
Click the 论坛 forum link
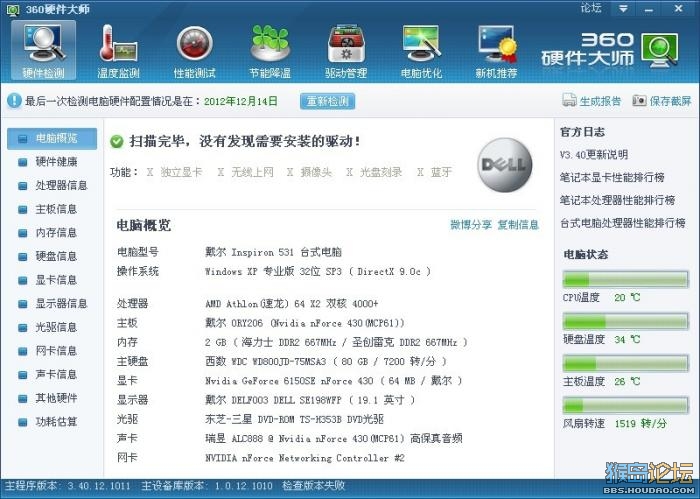591,8
